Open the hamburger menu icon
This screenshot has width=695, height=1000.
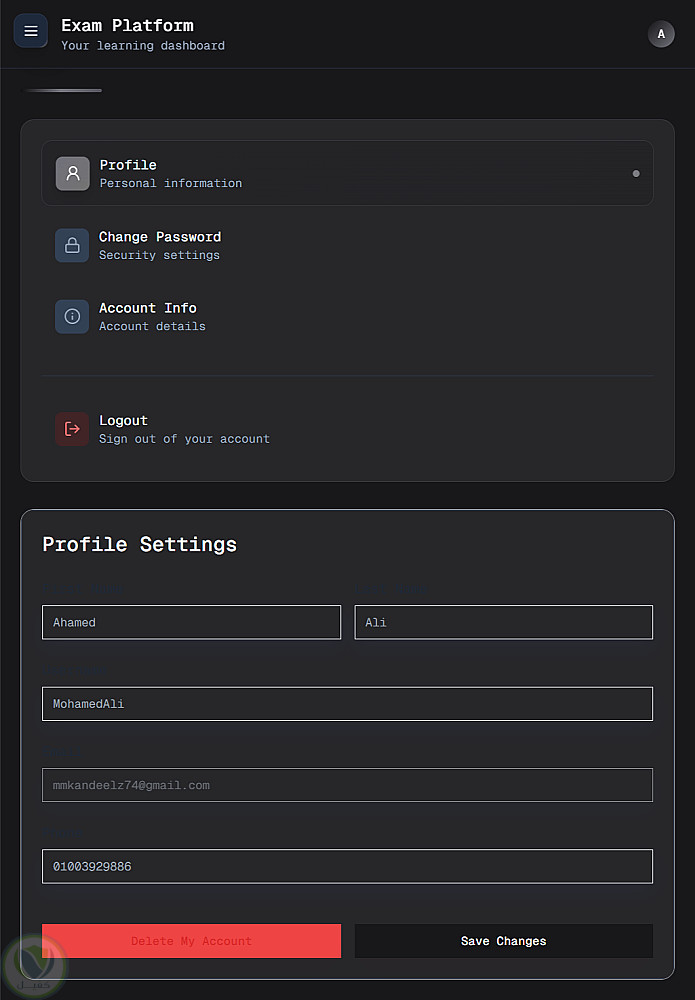(31, 31)
